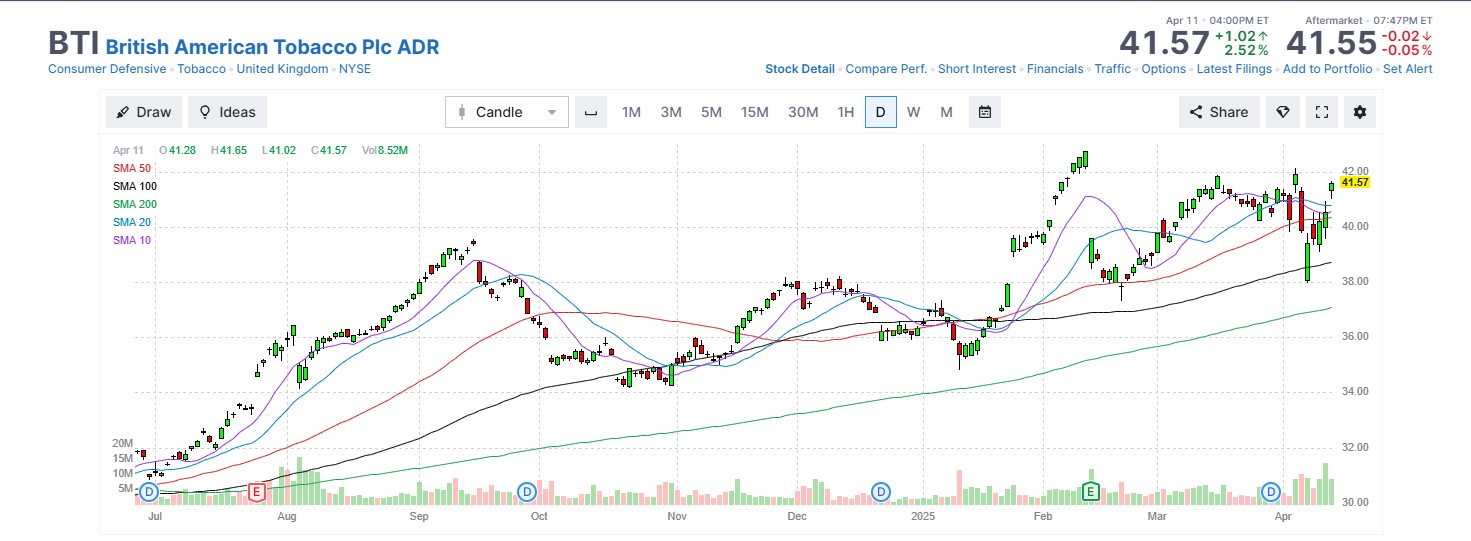
Task: Click the calendar date range icon
Action: pyautogui.click(x=984, y=112)
